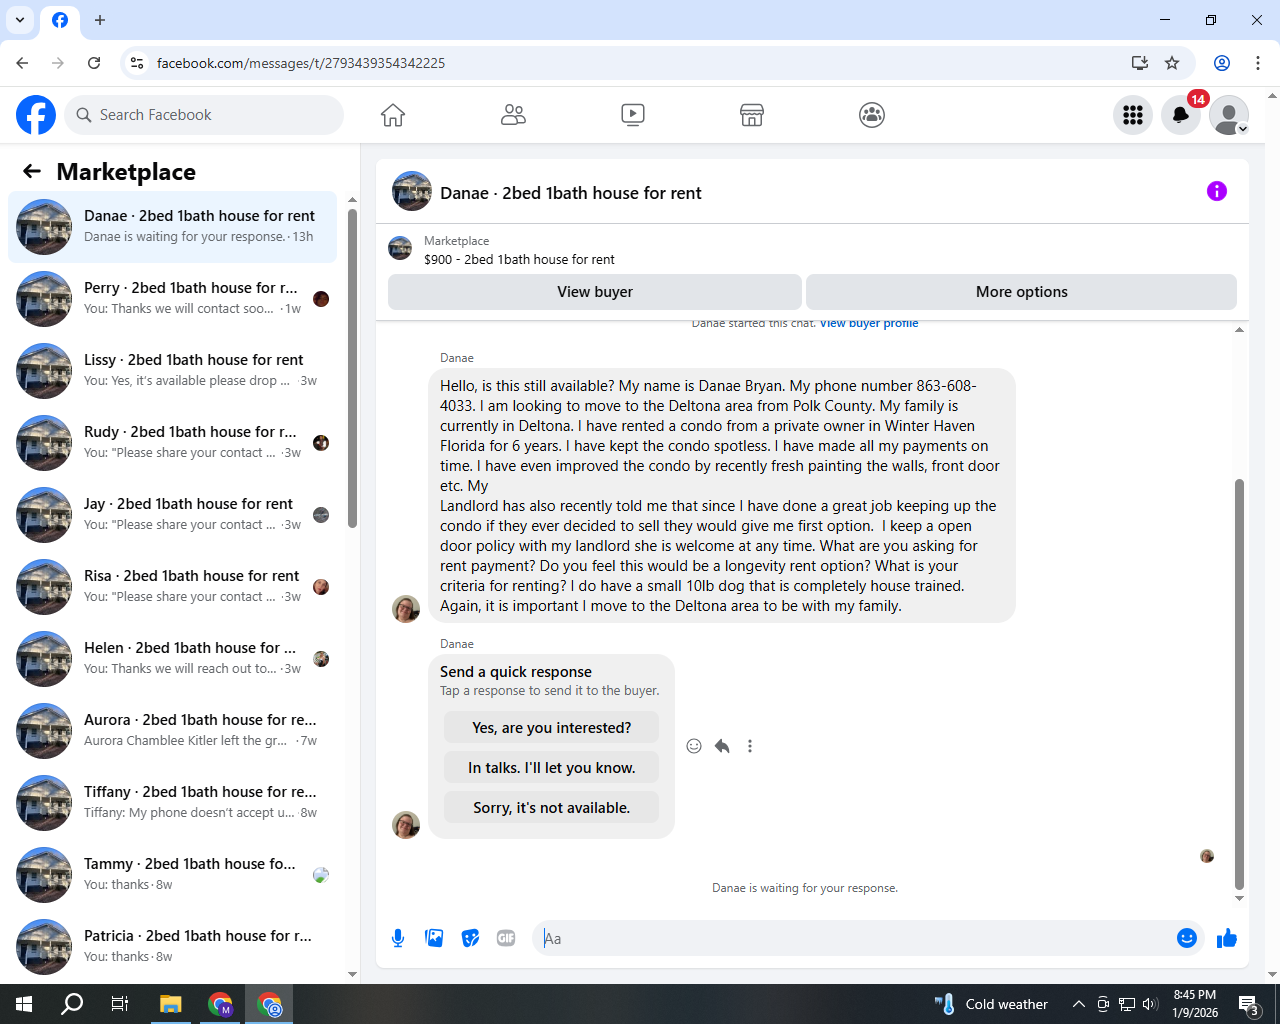Click the Search Facebook box
The height and width of the screenshot is (1024, 1280).
204,115
